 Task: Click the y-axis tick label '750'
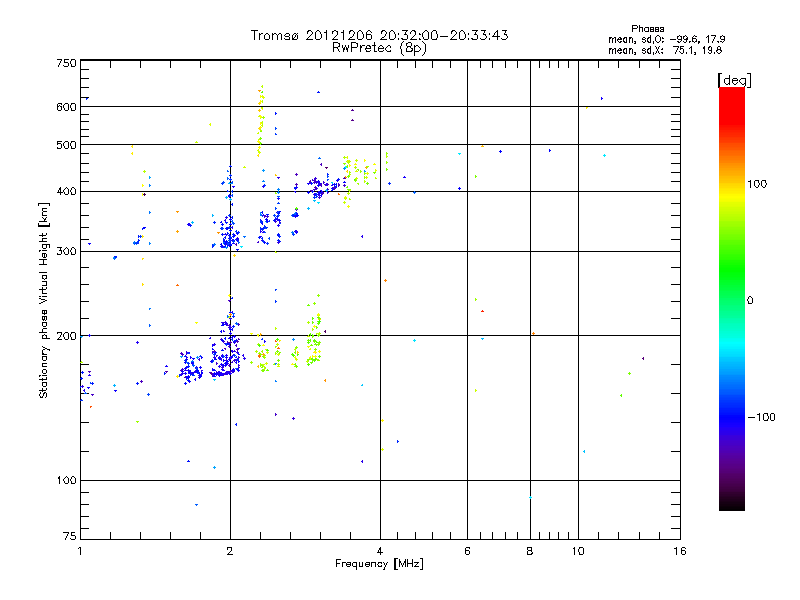tap(66, 63)
